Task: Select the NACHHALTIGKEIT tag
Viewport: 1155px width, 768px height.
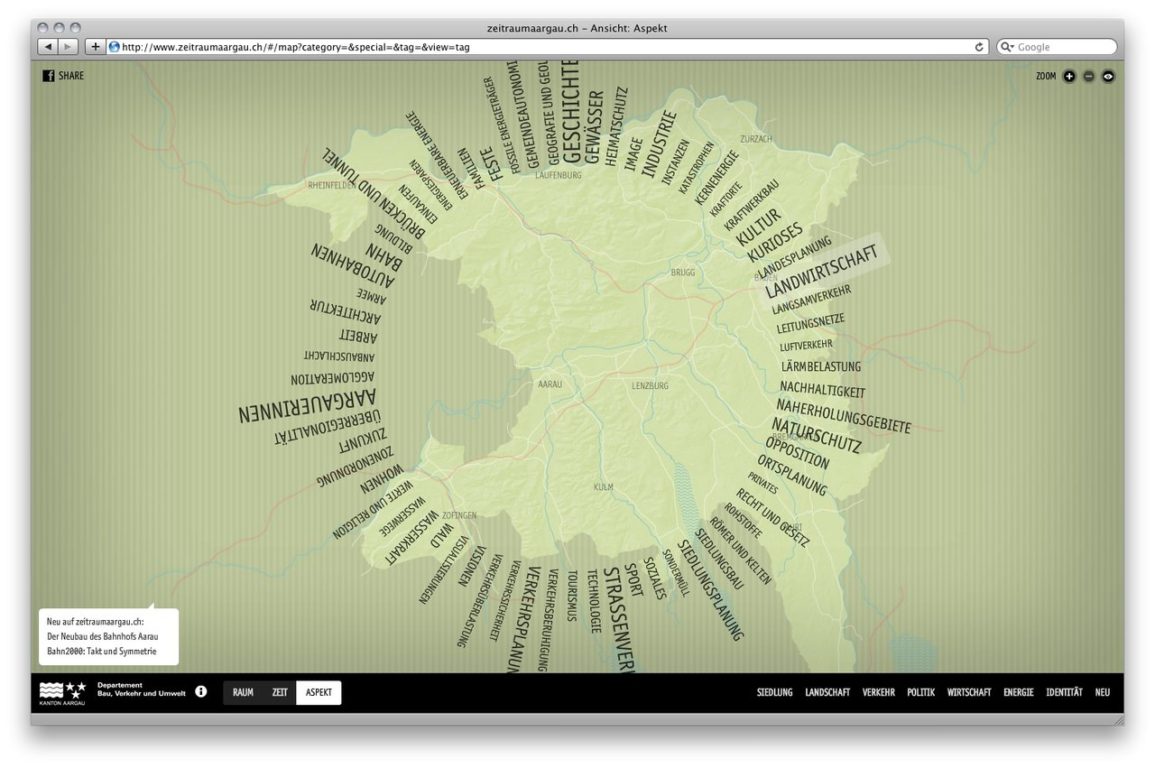Action: [822, 388]
